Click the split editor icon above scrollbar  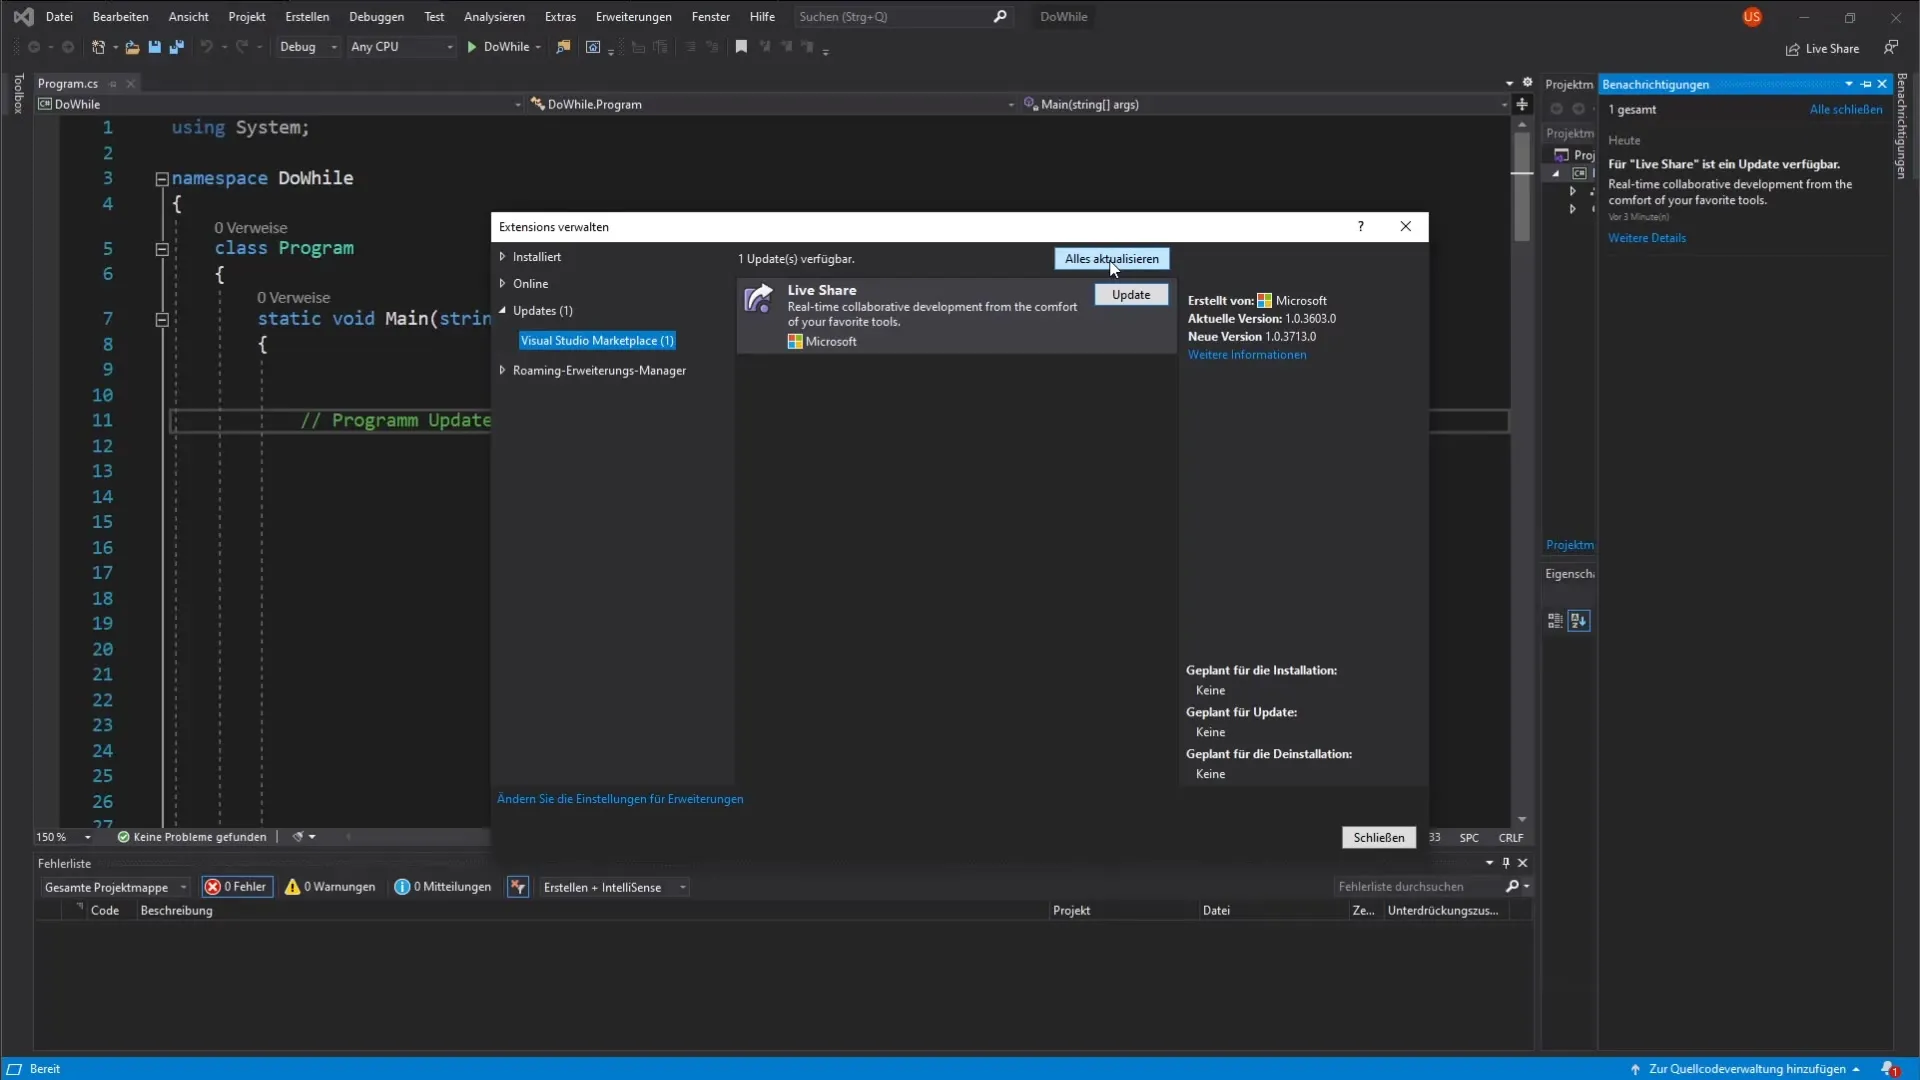pos(1522,104)
